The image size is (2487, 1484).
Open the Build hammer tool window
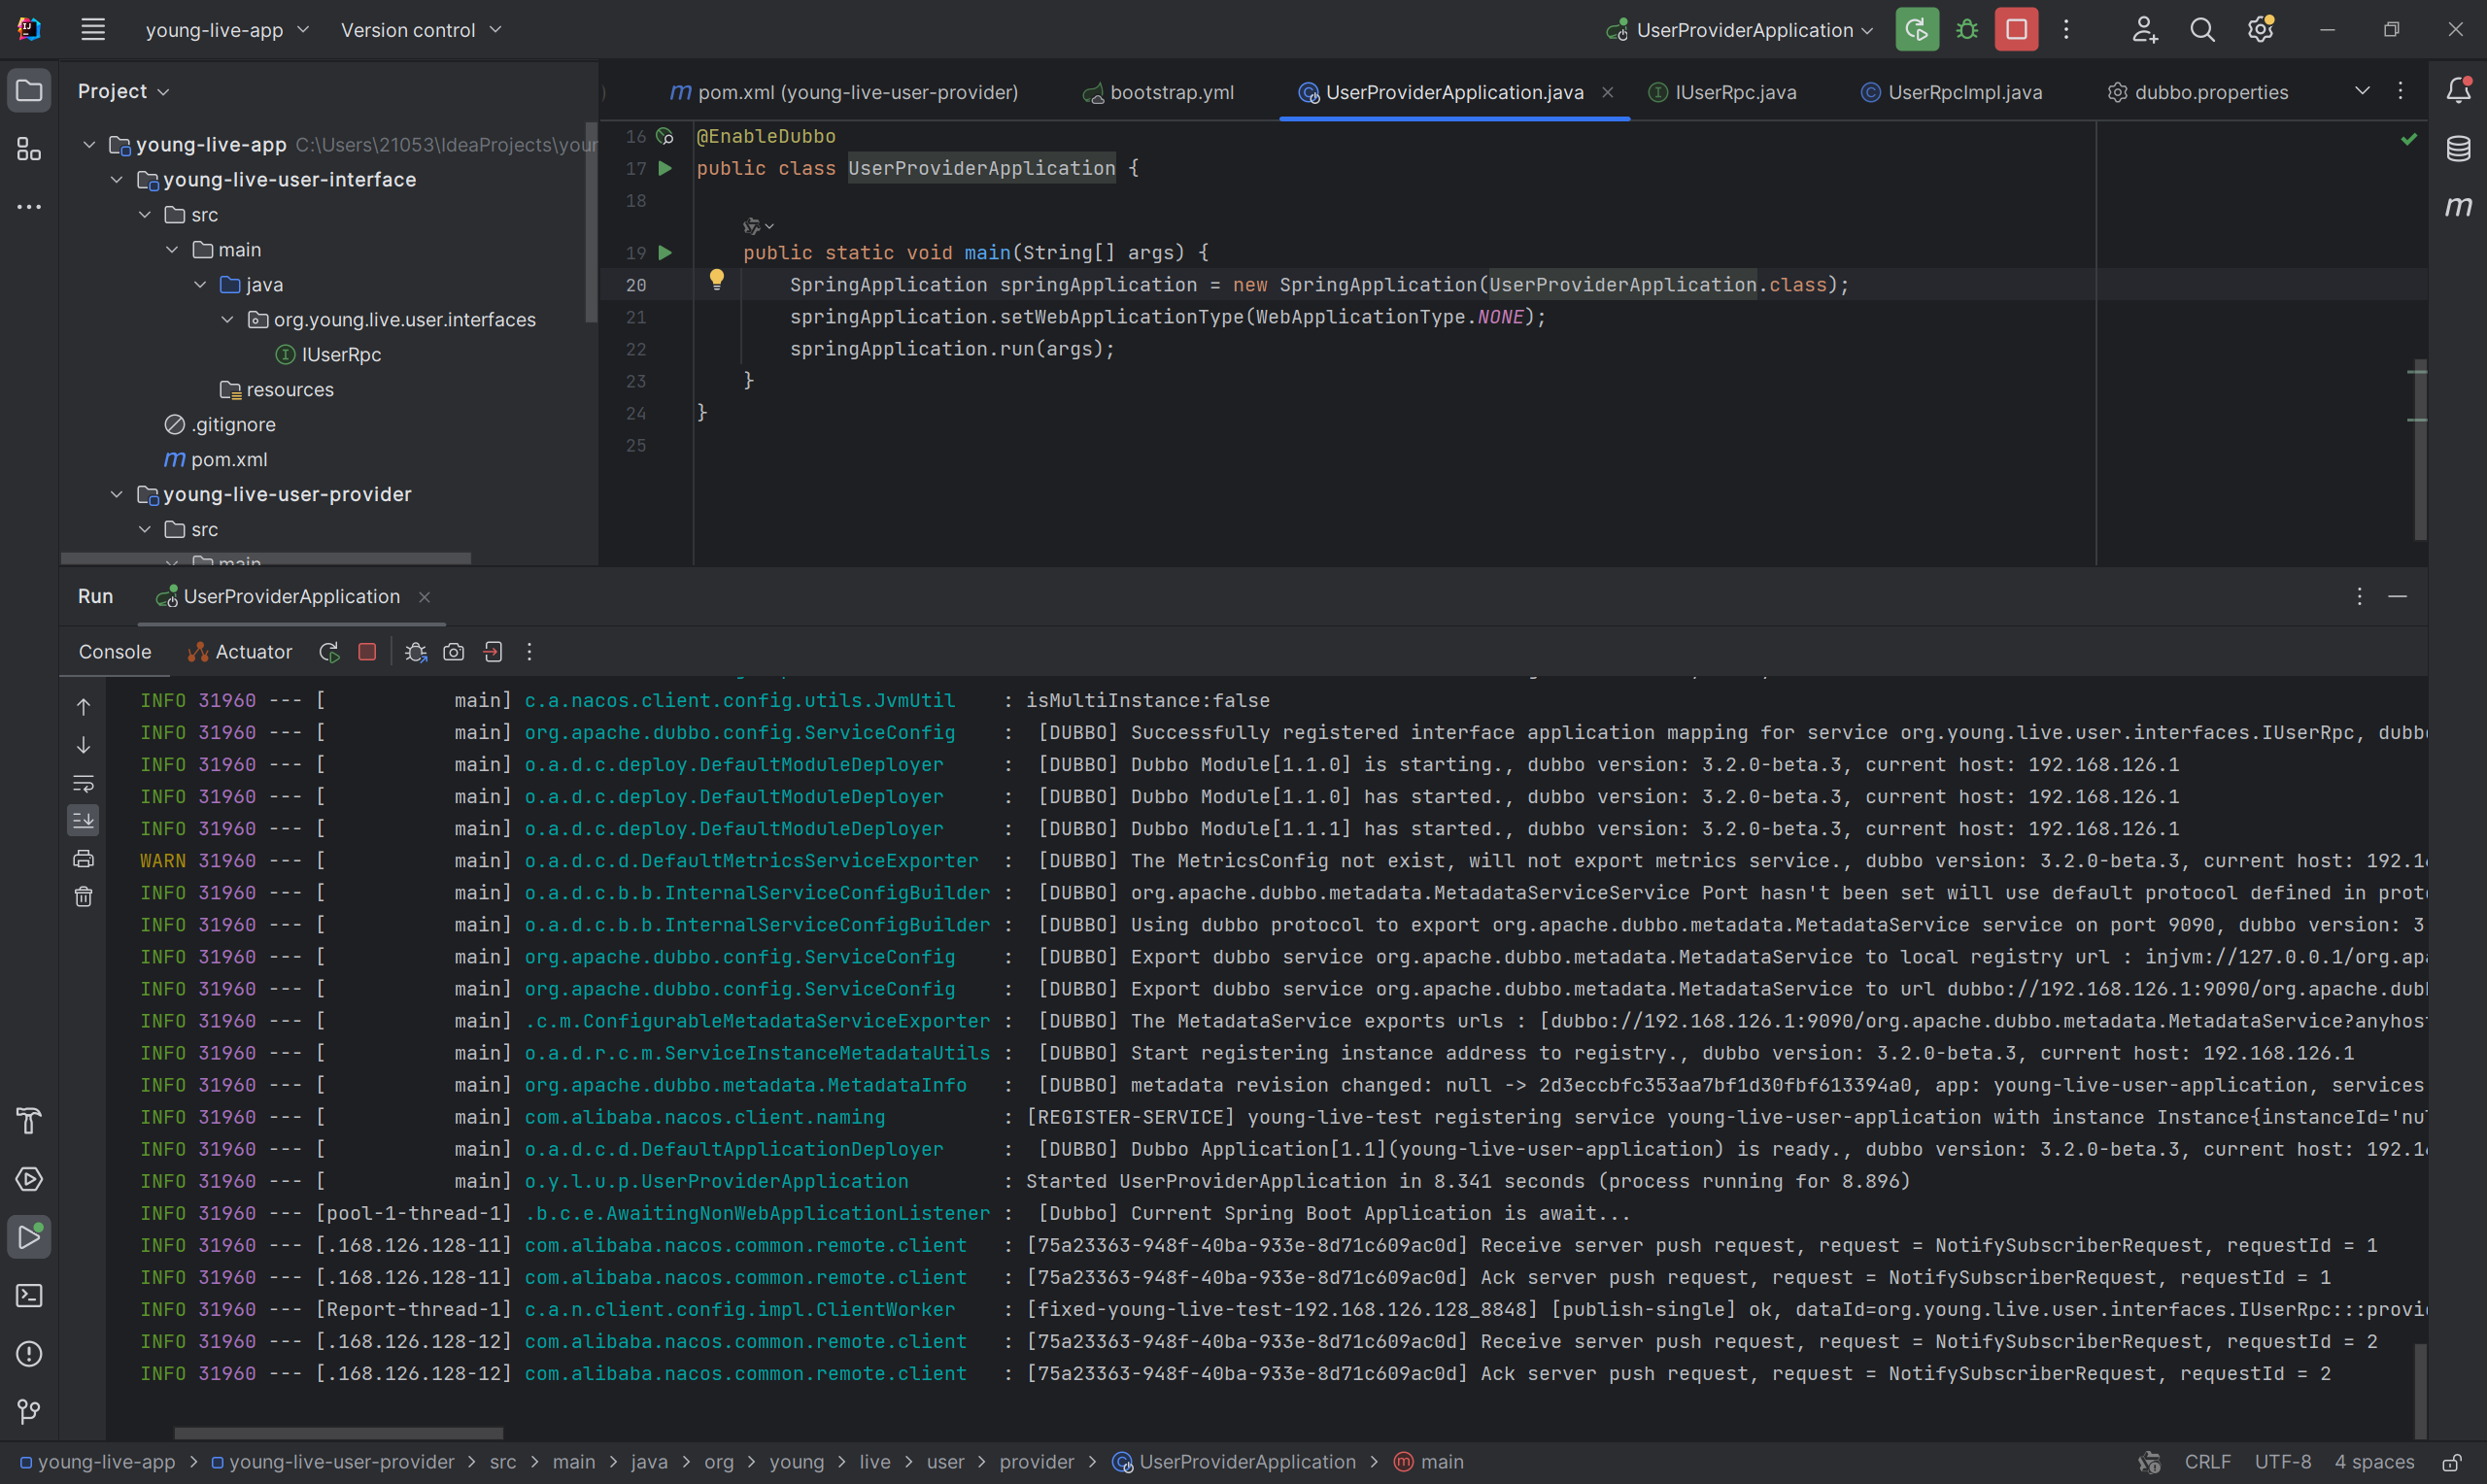click(29, 1121)
